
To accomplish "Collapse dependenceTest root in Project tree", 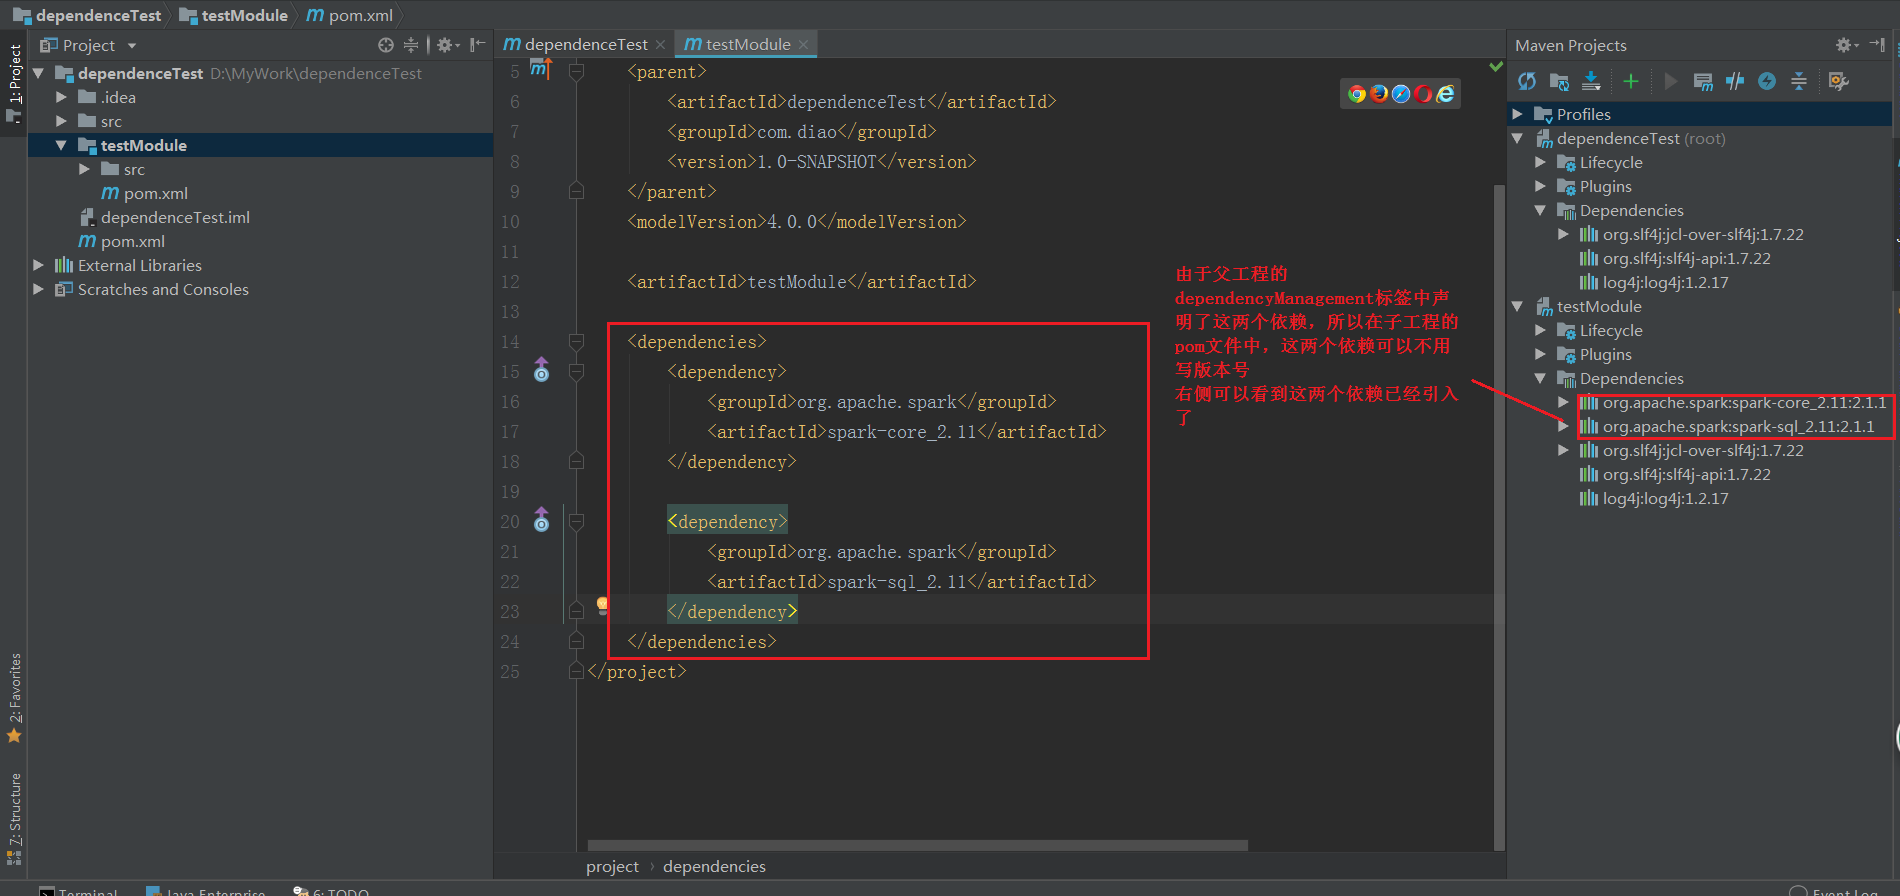I will (x=38, y=73).
